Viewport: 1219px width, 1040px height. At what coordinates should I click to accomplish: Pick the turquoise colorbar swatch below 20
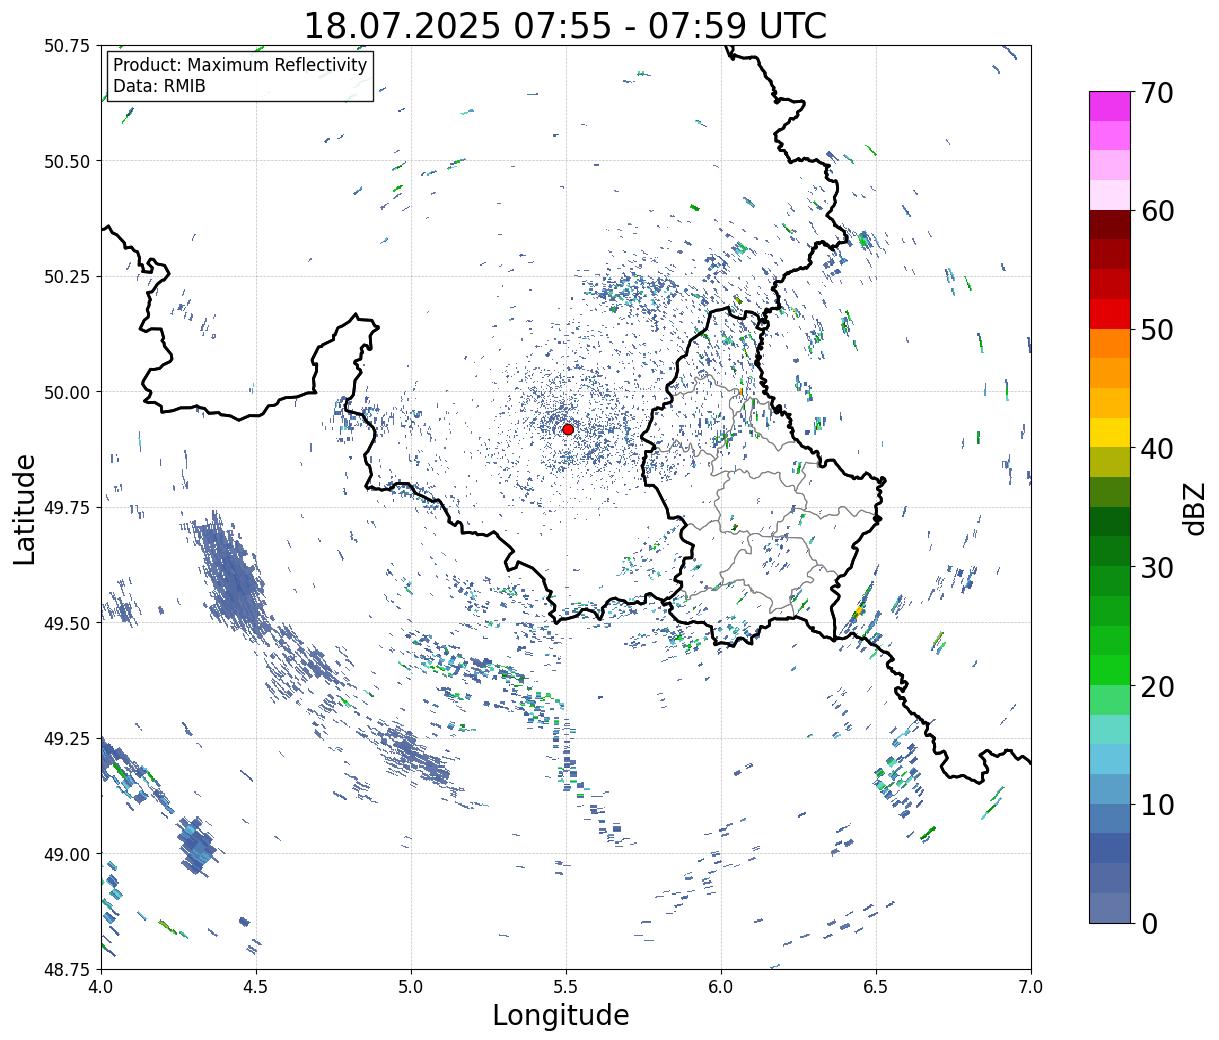[1110, 729]
